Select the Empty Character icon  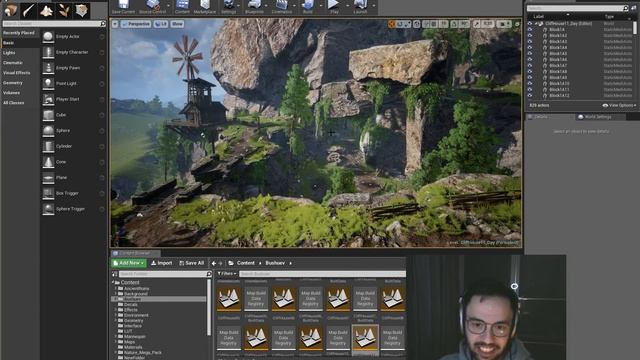click(x=48, y=52)
